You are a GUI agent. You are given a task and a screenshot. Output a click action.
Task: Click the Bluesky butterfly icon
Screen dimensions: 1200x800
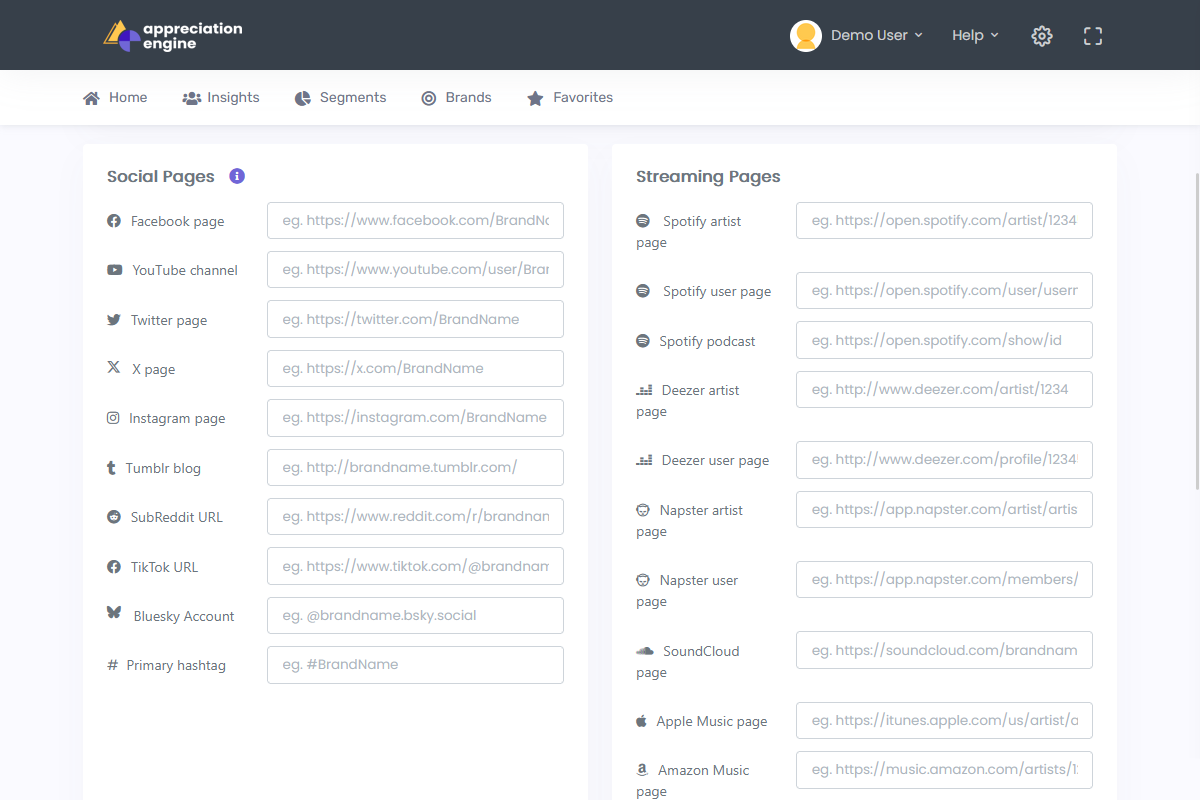114,612
